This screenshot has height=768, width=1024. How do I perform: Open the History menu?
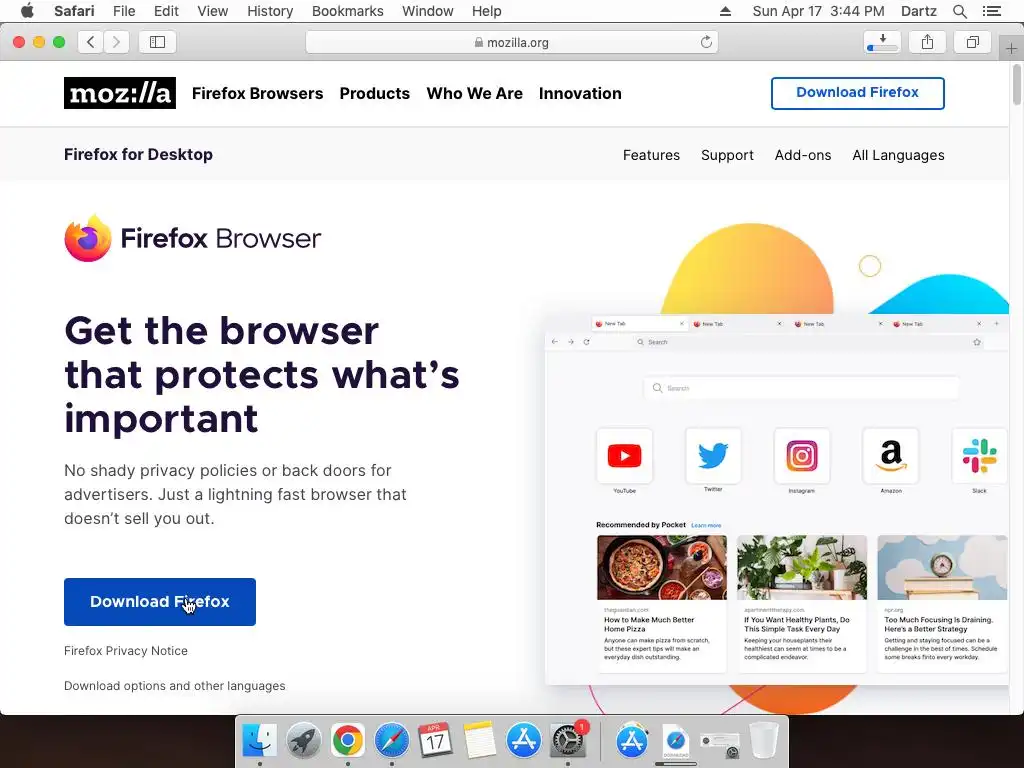(x=270, y=11)
